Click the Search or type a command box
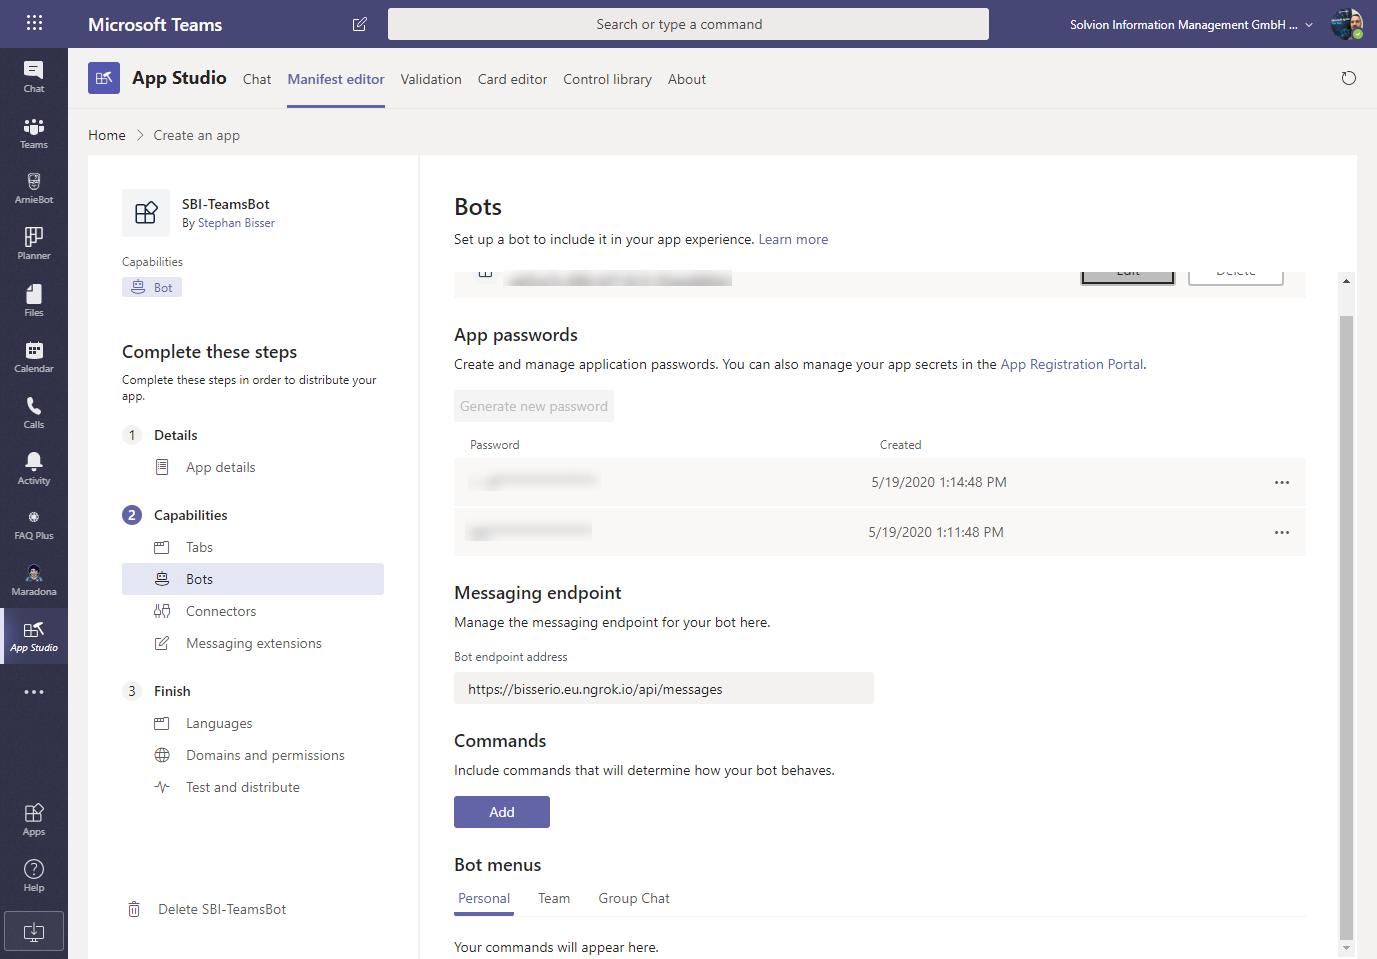1377x959 pixels. click(688, 24)
